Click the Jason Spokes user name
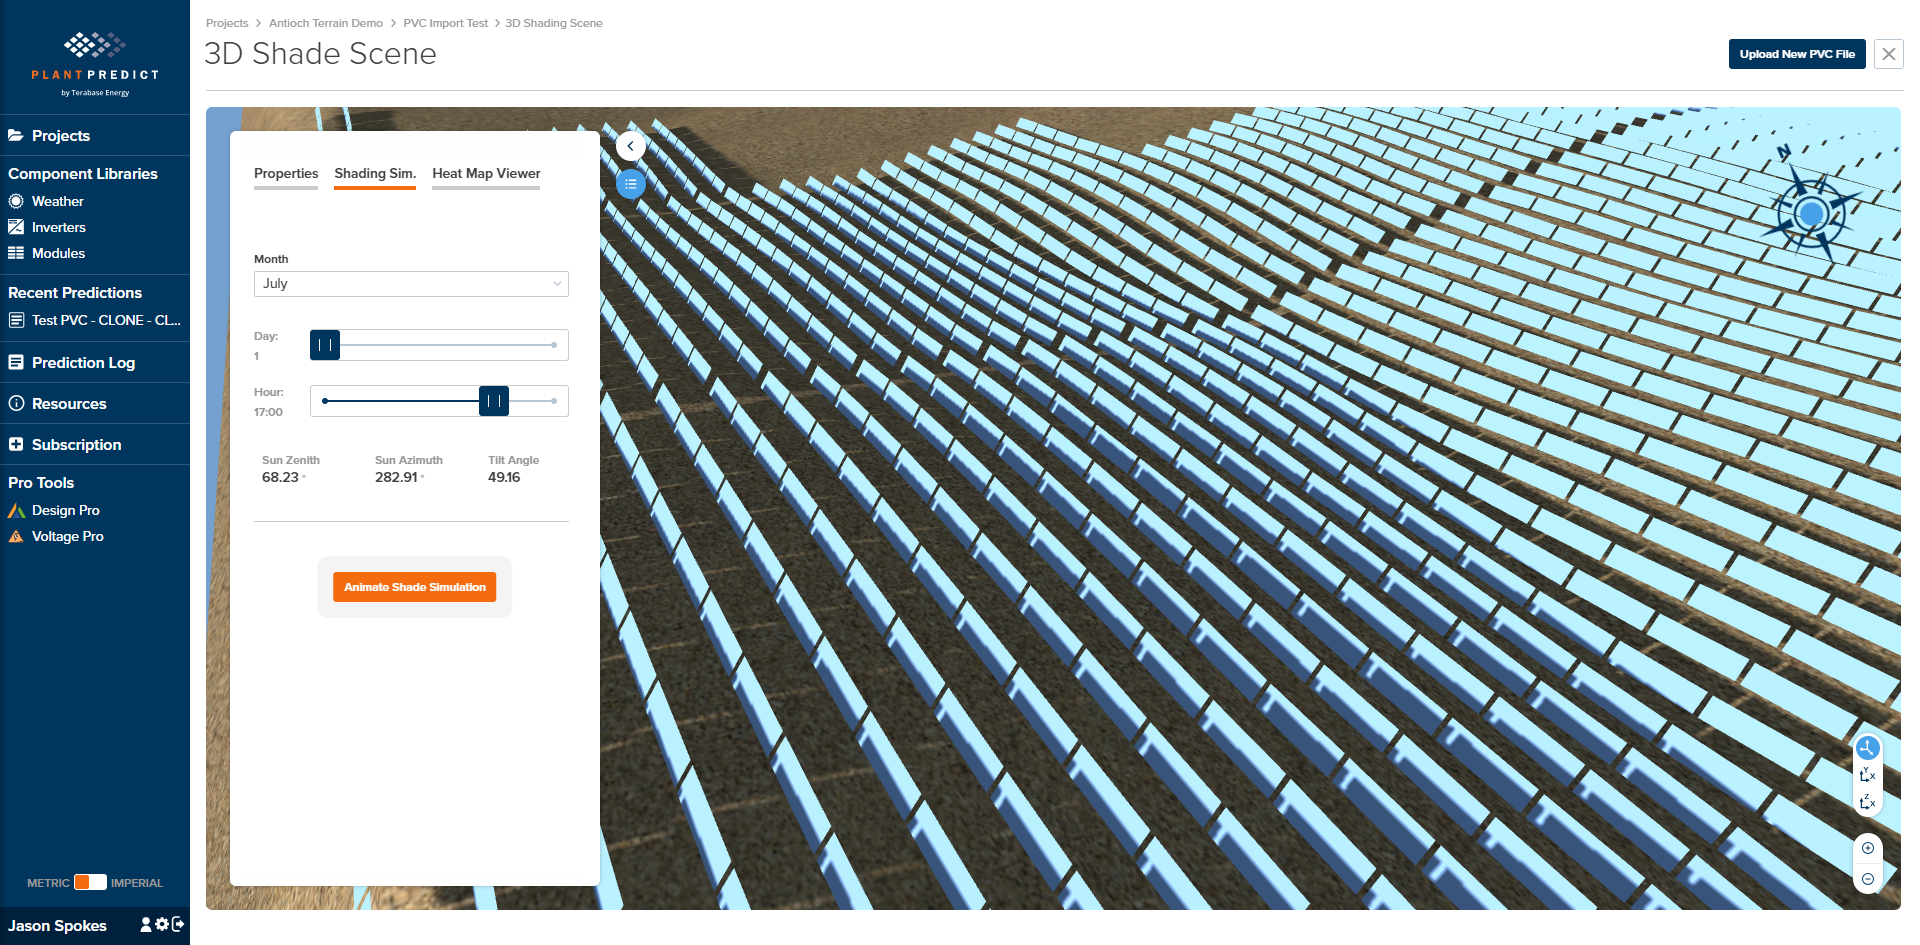1920x945 pixels. 57,926
